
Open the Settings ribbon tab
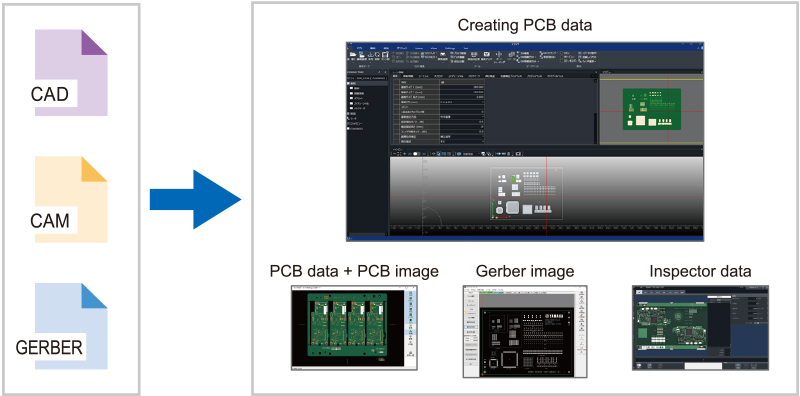tap(450, 48)
